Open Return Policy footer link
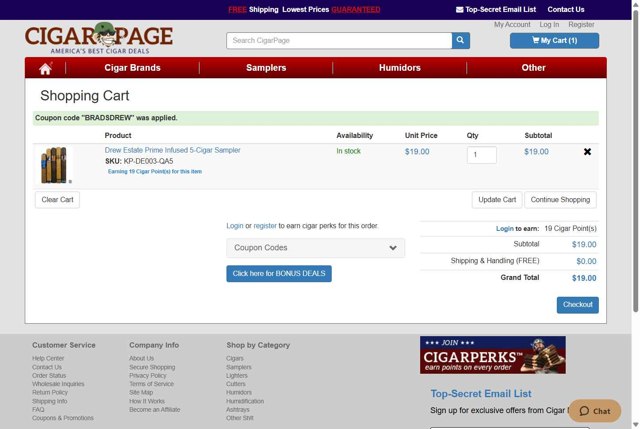640x429 pixels. click(50, 392)
